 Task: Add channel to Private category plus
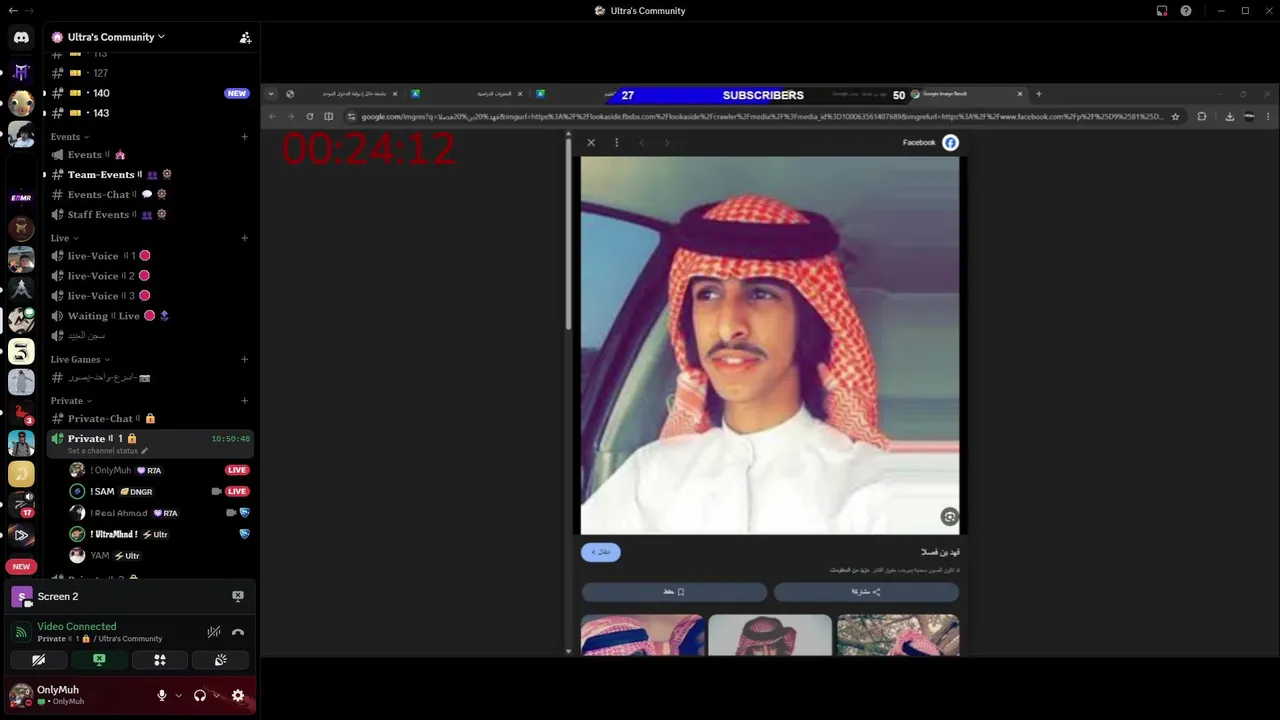click(245, 401)
